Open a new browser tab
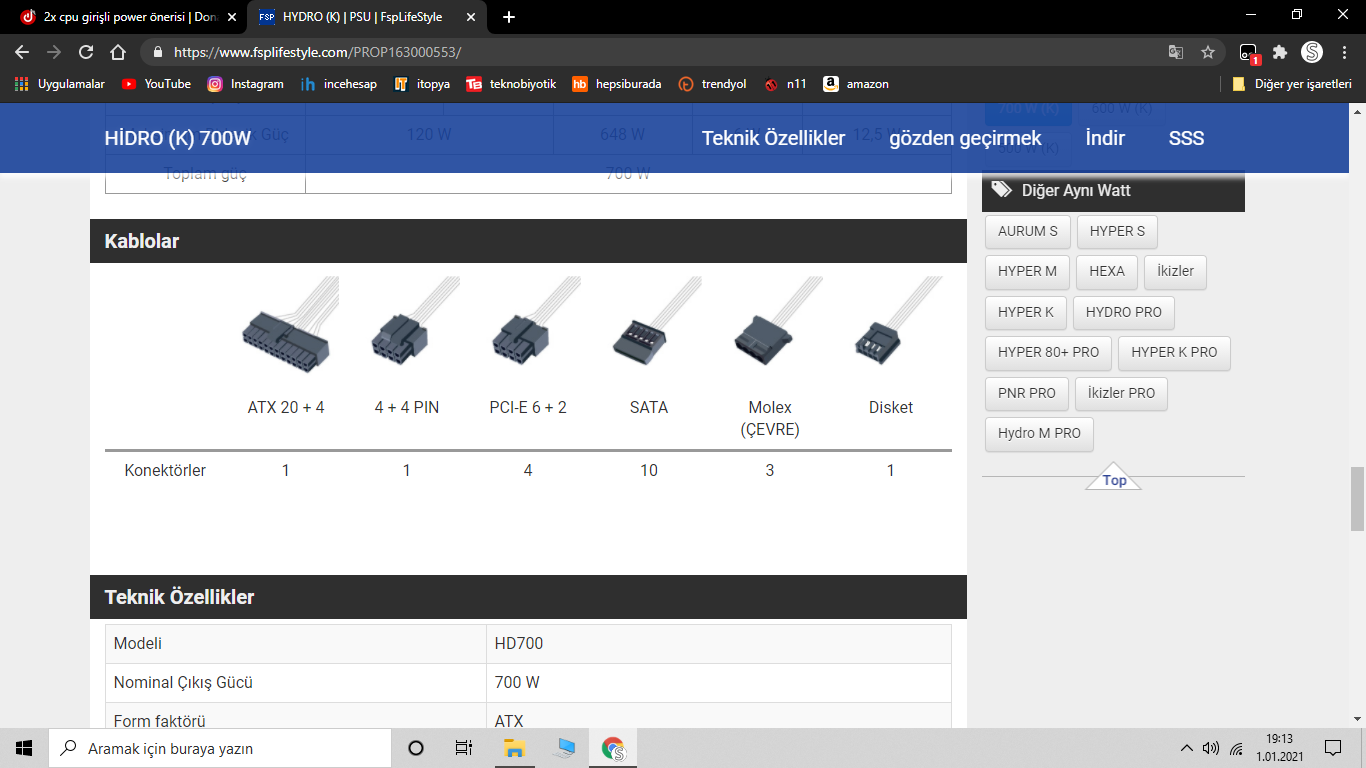This screenshot has width=1366, height=768. click(509, 17)
